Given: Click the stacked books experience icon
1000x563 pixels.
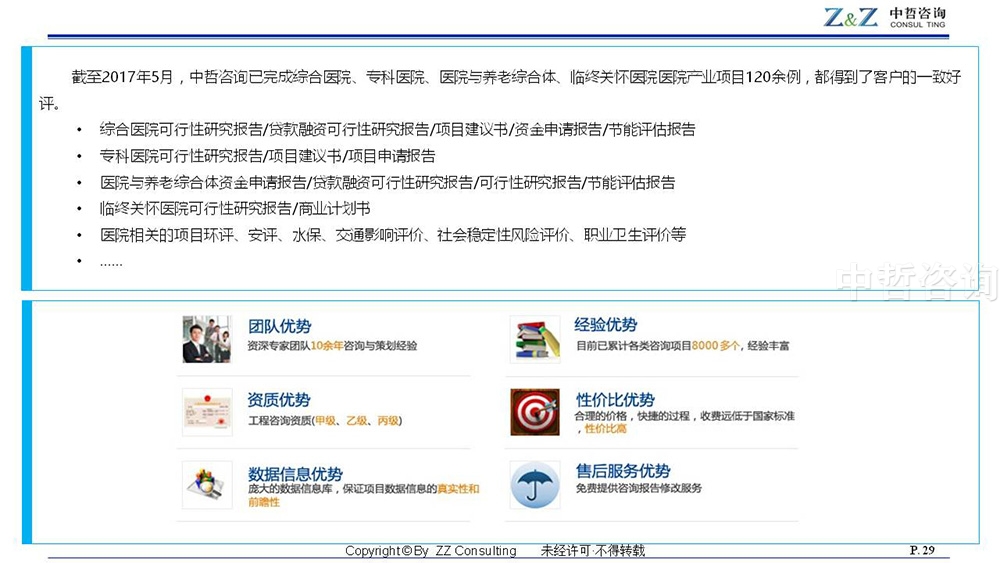Looking at the screenshot, I should pyautogui.click(x=534, y=338).
